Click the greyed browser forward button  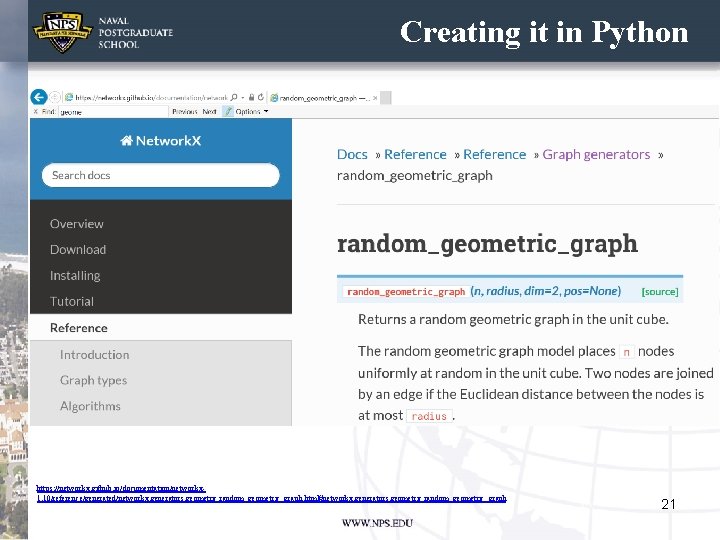tap(55, 97)
